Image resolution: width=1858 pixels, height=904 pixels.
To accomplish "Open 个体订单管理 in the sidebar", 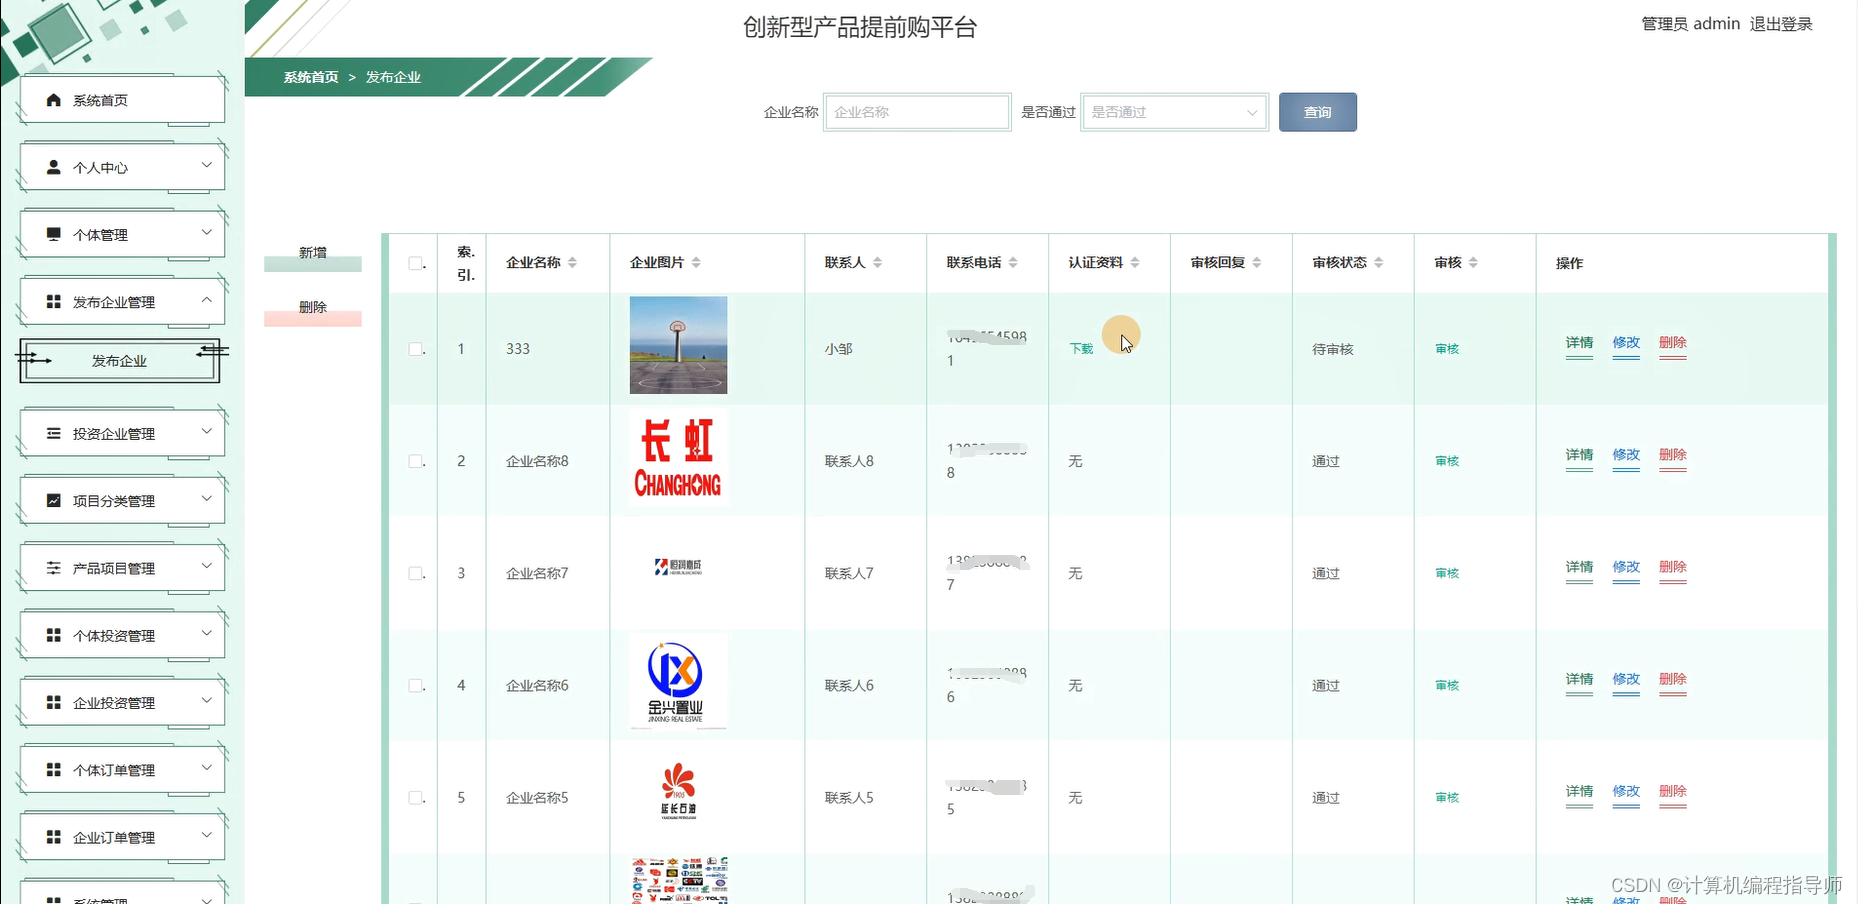I will click(x=122, y=770).
